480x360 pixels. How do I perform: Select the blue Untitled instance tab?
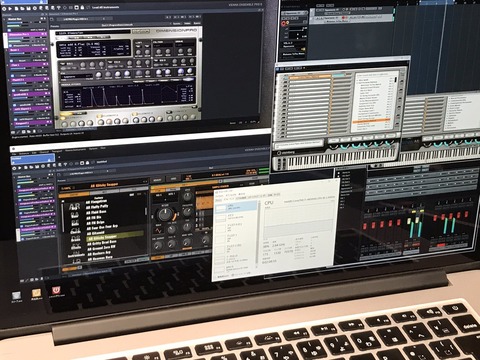pyautogui.click(x=32, y=159)
